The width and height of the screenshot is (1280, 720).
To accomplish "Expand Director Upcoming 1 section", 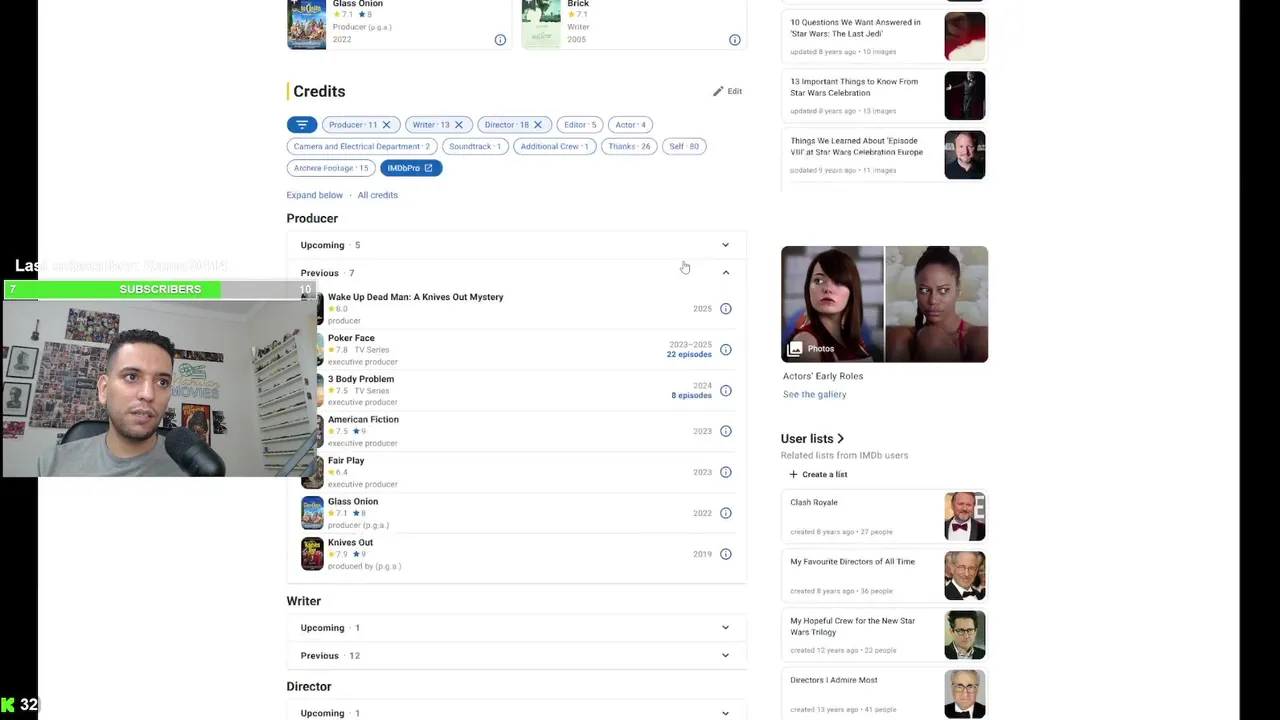I will pyautogui.click(x=516, y=713).
